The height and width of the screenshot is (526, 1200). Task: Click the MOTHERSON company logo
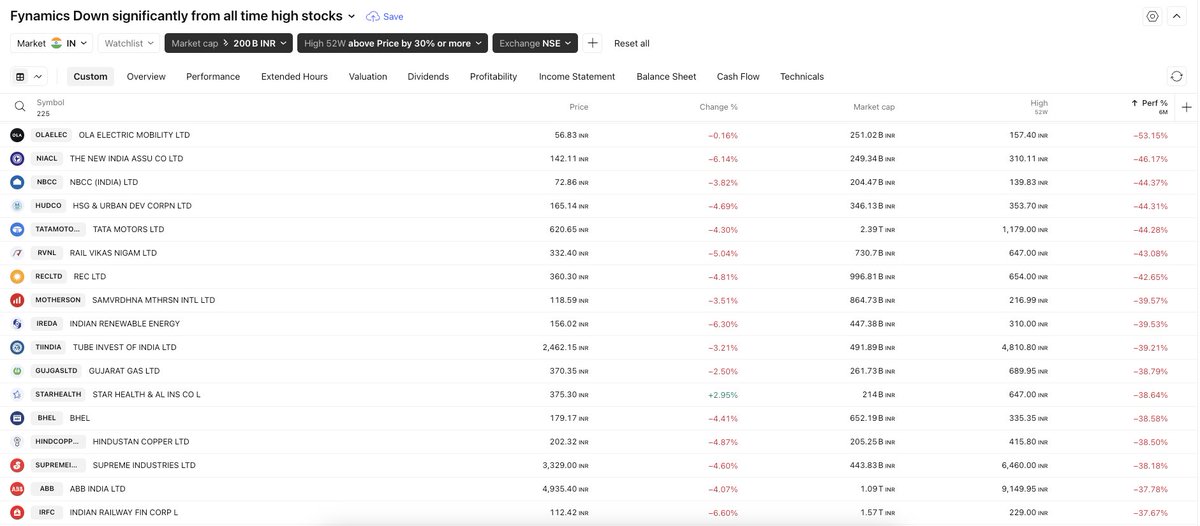[17, 300]
